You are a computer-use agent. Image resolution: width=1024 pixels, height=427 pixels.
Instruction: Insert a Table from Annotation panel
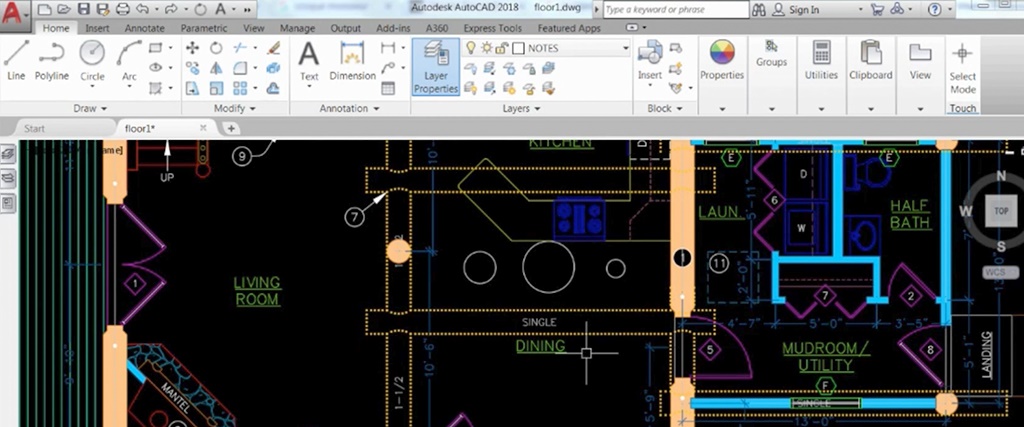tap(388, 88)
